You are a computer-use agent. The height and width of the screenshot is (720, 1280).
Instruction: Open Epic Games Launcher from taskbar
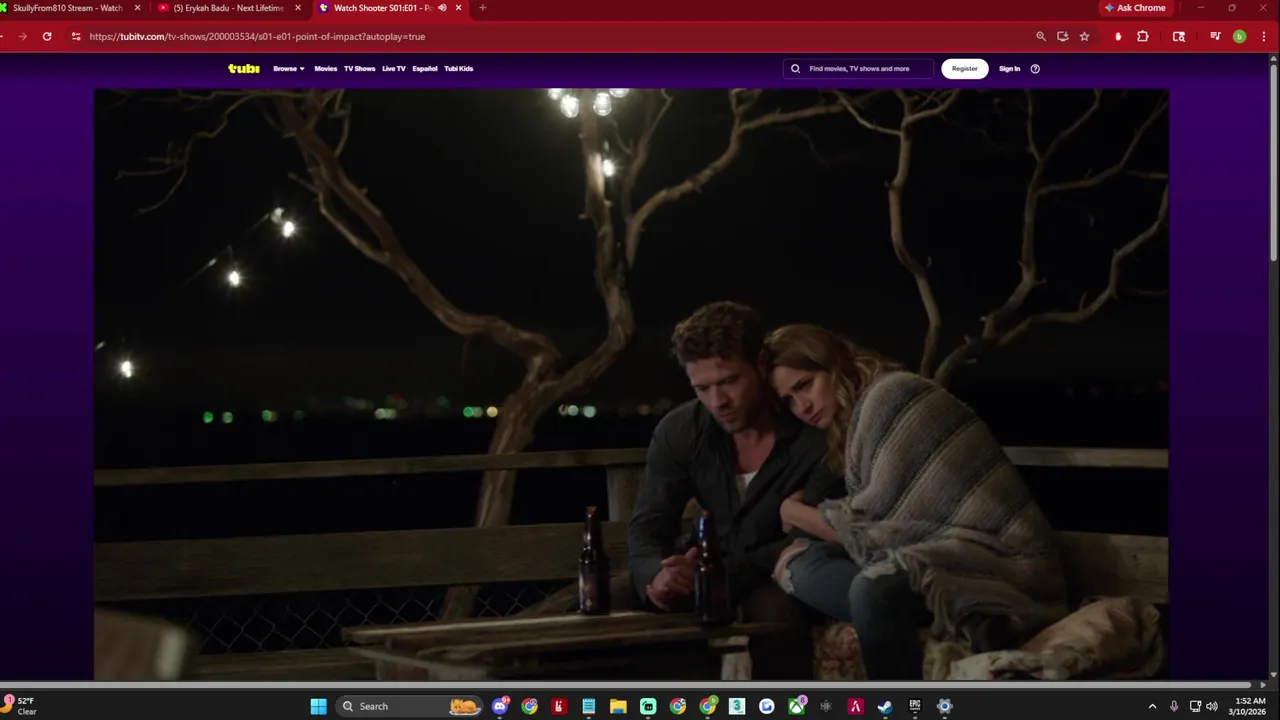pyautogui.click(x=915, y=706)
